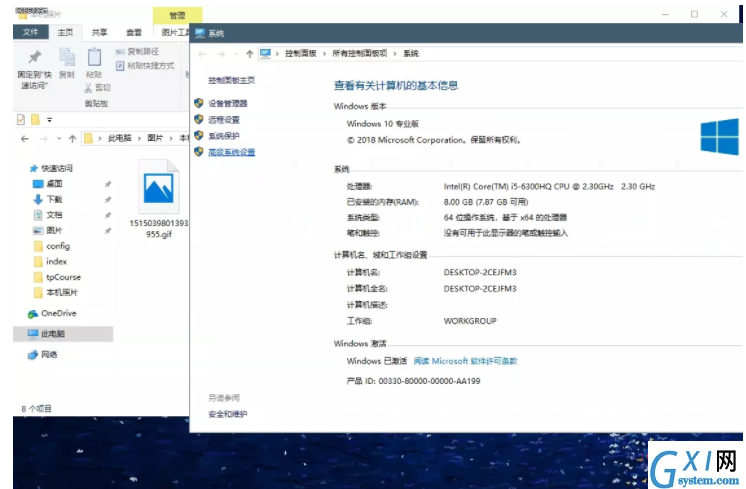Switch to the Home ribbon tab
The image size is (746, 489).
[x=65, y=32]
